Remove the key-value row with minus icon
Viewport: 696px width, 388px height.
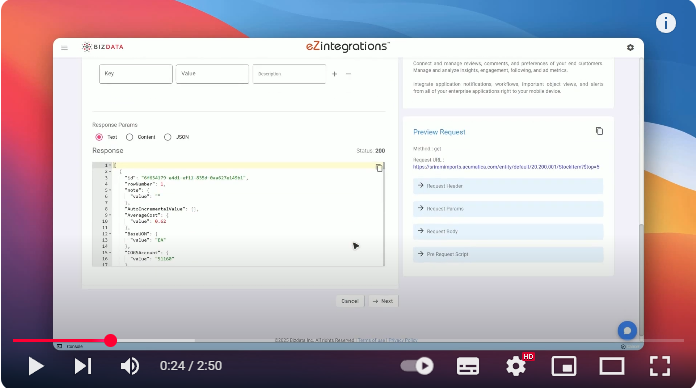point(348,74)
